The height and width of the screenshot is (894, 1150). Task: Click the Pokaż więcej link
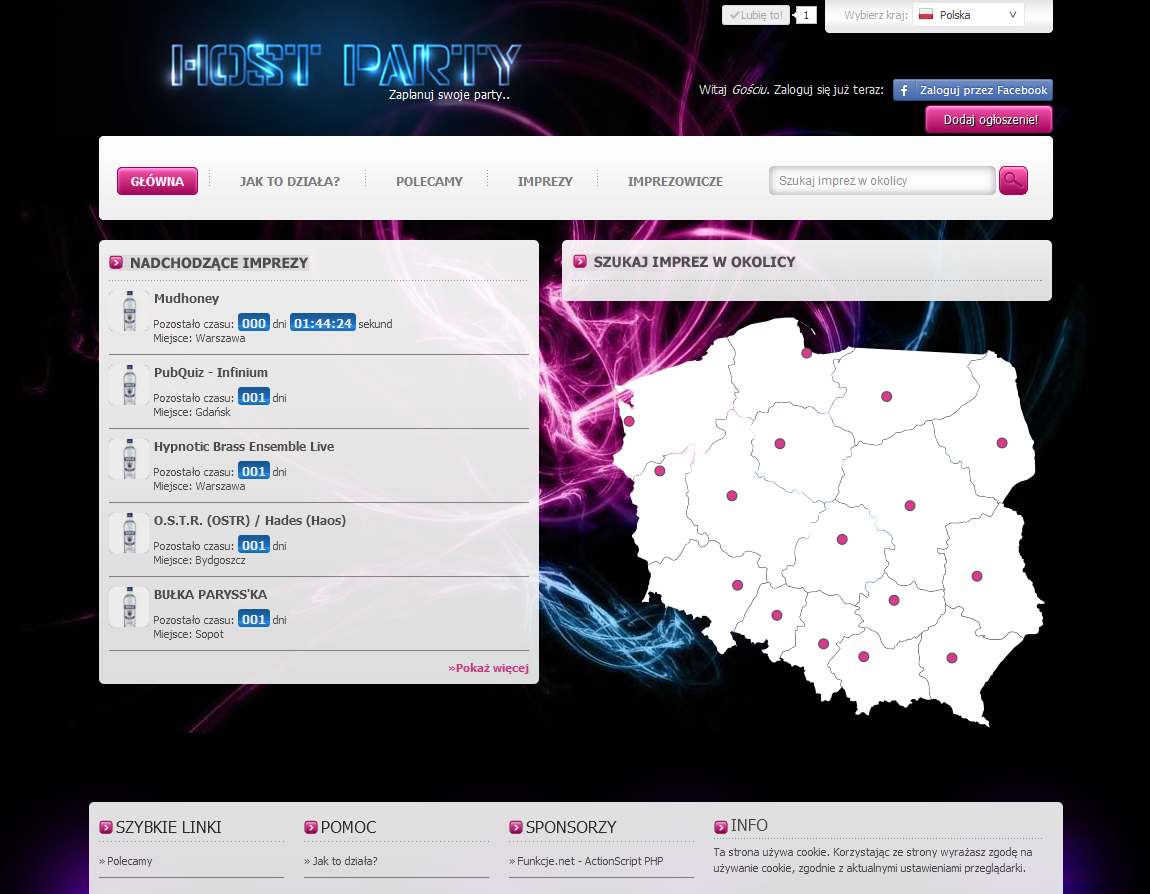(488, 668)
